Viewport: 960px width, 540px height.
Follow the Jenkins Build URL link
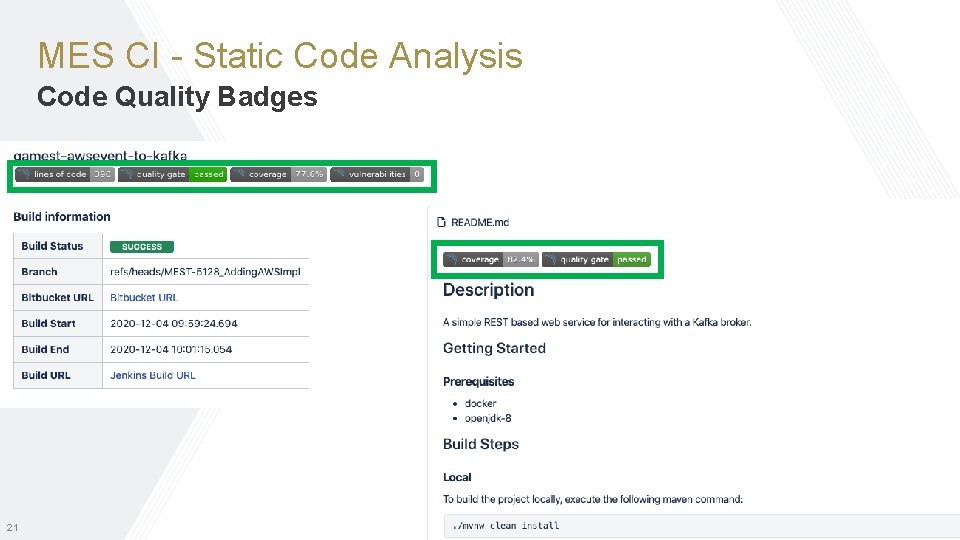[x=153, y=375]
